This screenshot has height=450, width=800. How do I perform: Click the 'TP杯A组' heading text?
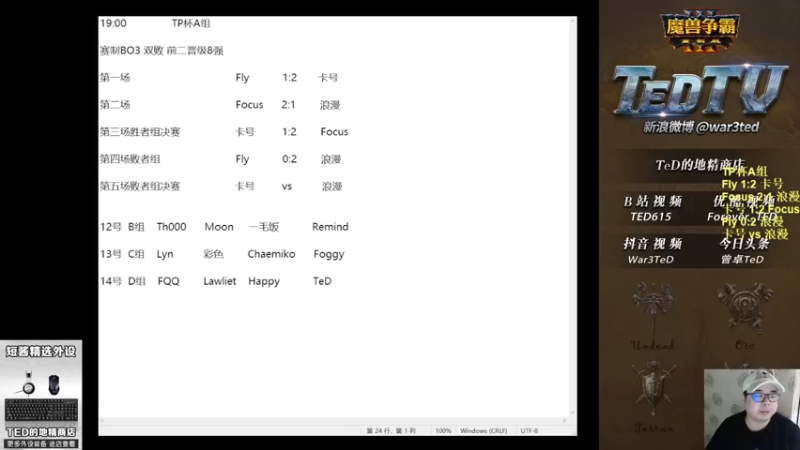click(x=191, y=23)
